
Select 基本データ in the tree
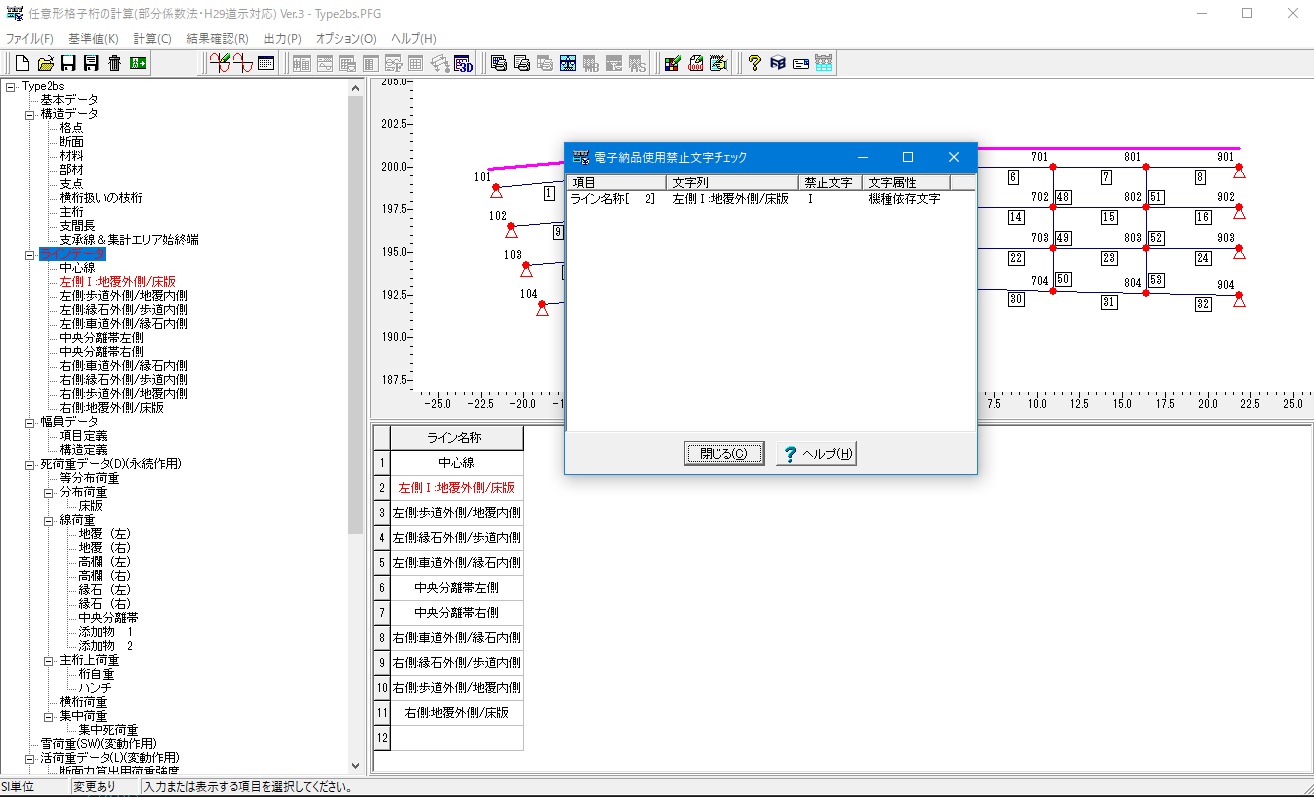pos(69,100)
